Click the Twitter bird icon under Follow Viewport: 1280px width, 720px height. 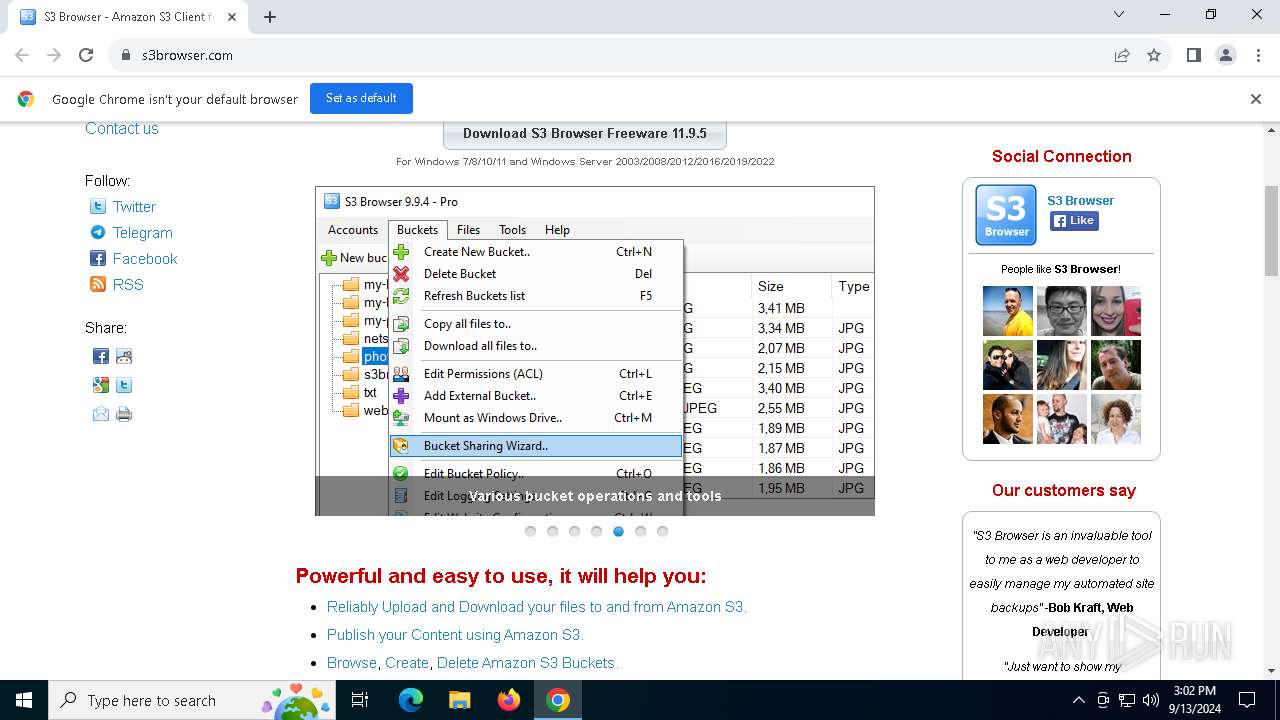point(98,206)
